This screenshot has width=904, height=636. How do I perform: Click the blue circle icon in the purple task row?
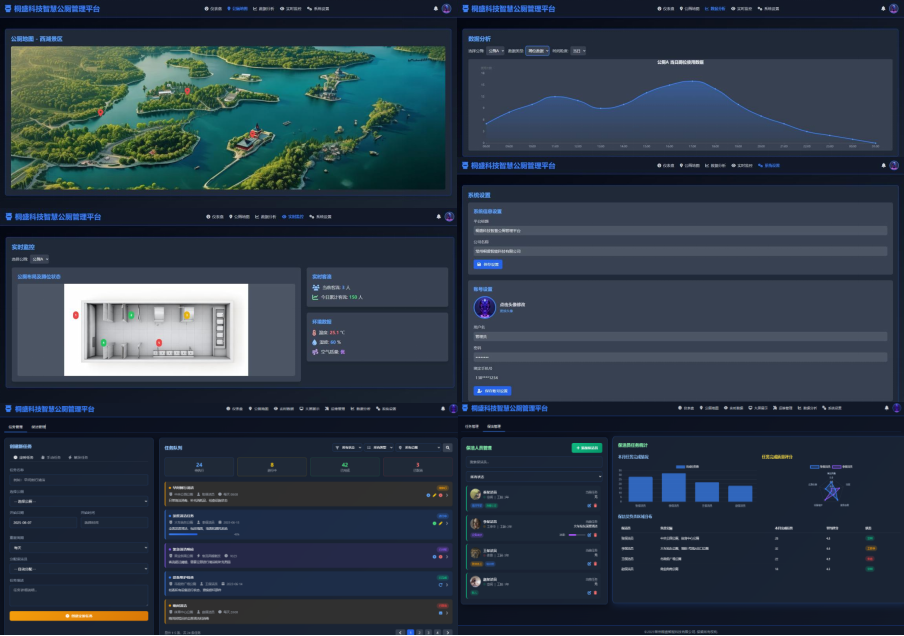point(435,557)
